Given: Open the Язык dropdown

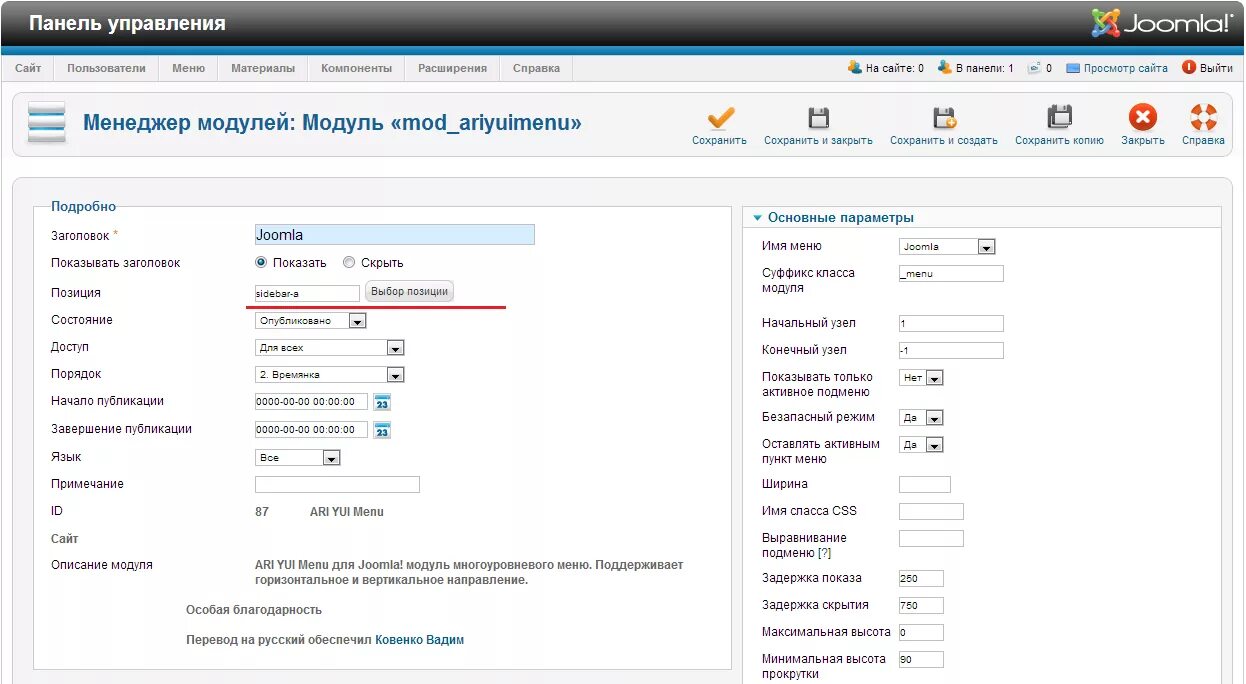Looking at the screenshot, I should pyautogui.click(x=298, y=458).
